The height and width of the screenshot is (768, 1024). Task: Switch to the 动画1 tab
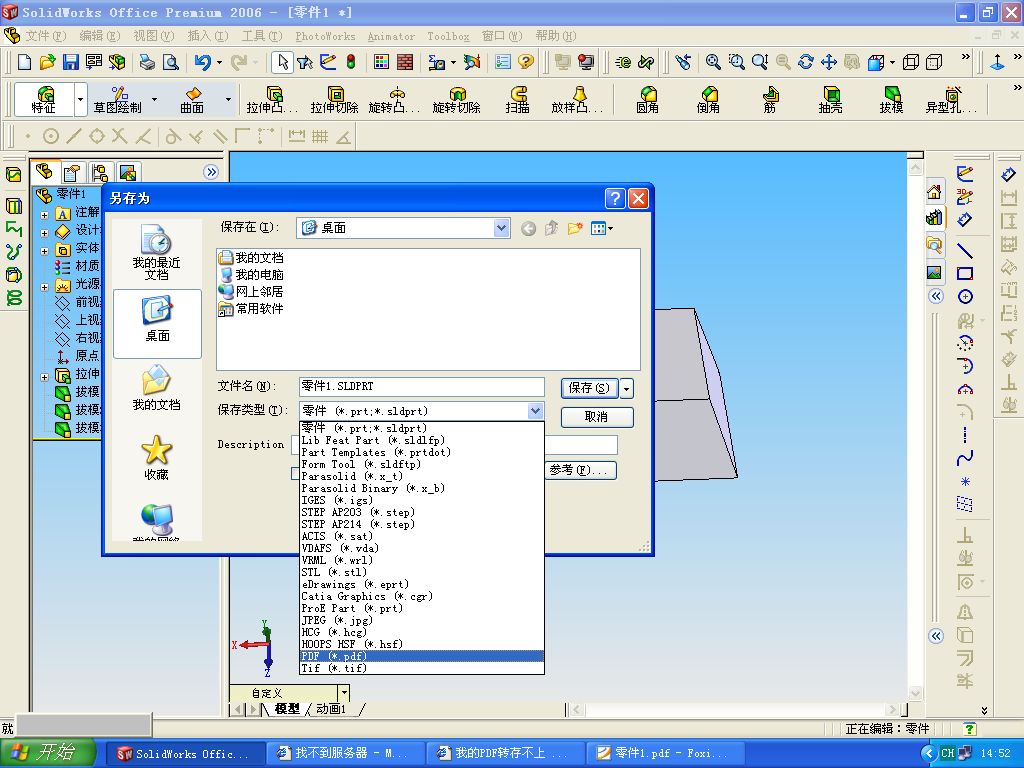point(331,709)
